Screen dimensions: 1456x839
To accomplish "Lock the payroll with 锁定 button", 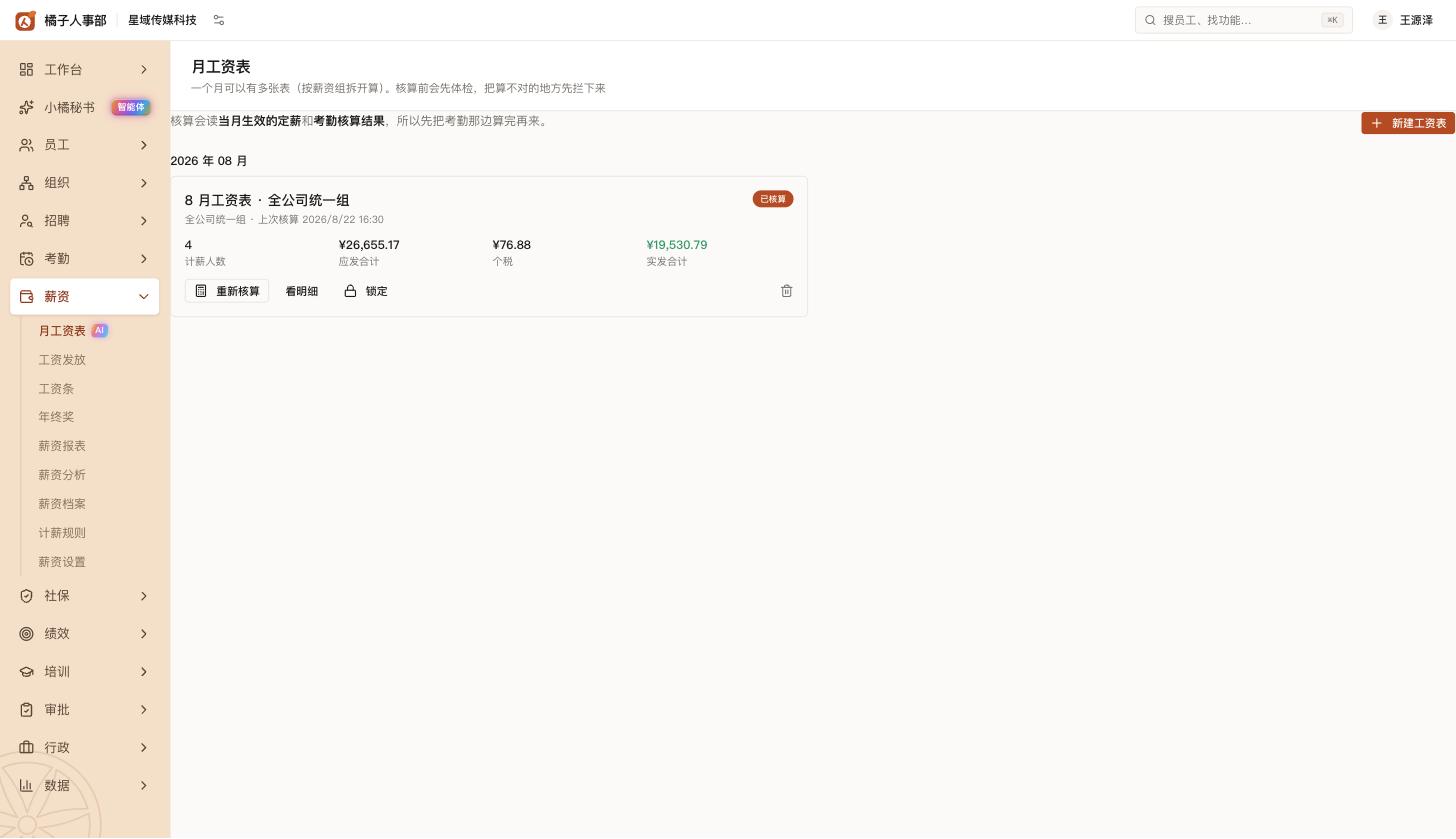I will (x=366, y=291).
